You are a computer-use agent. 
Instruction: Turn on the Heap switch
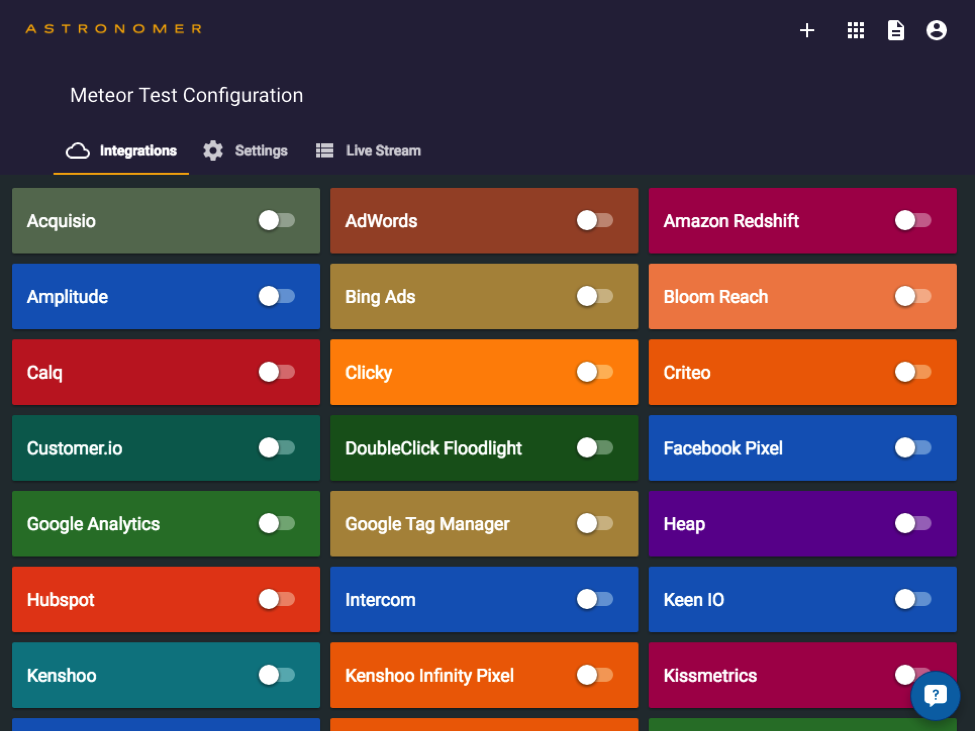[x=913, y=523]
